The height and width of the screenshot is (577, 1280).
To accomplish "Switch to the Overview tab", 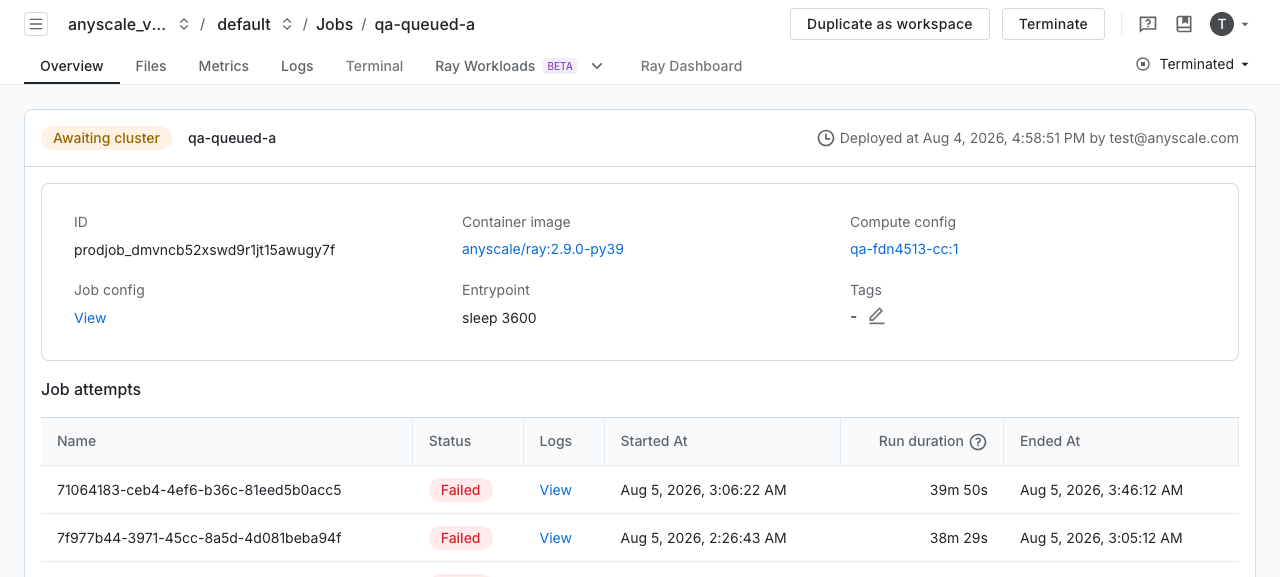I will [72, 66].
